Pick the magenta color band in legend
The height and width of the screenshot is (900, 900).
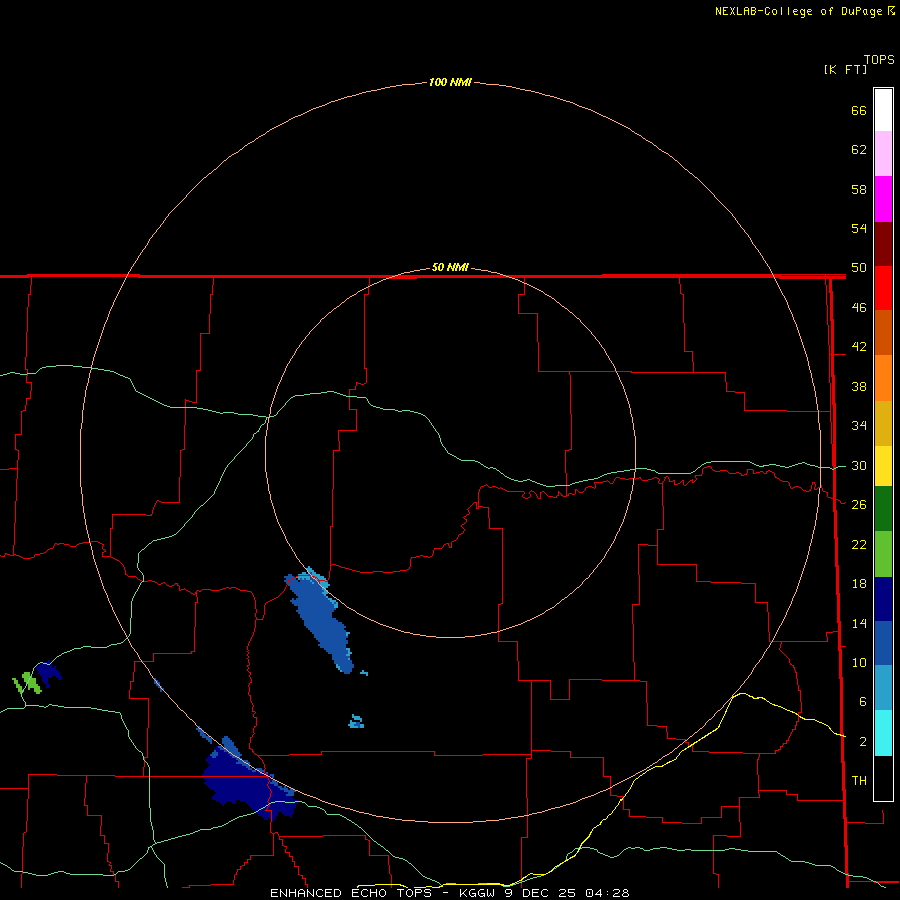point(883,199)
